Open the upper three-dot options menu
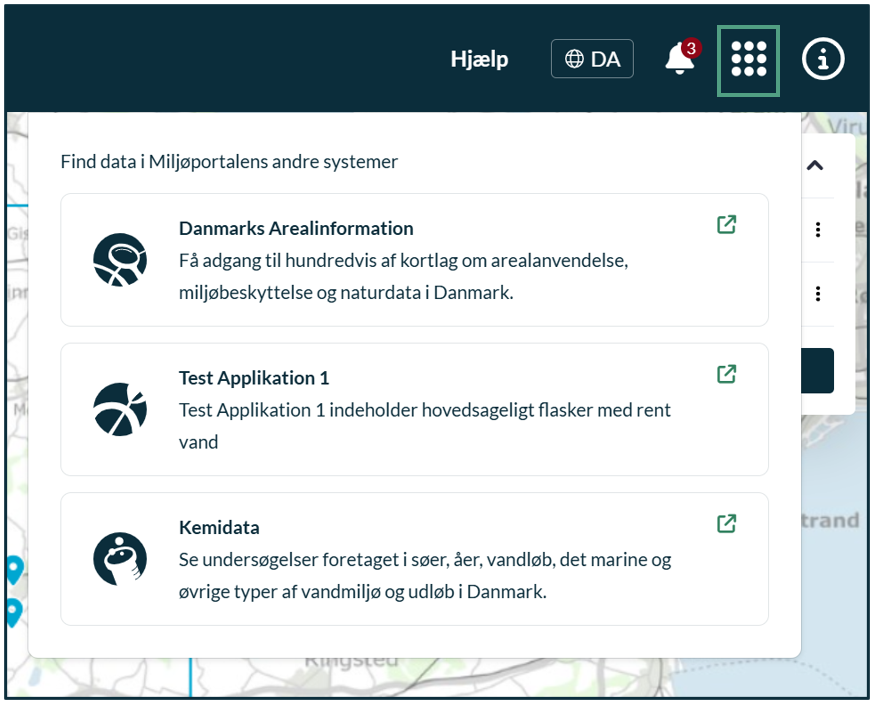Viewport: 870px width, 701px height. click(x=818, y=230)
